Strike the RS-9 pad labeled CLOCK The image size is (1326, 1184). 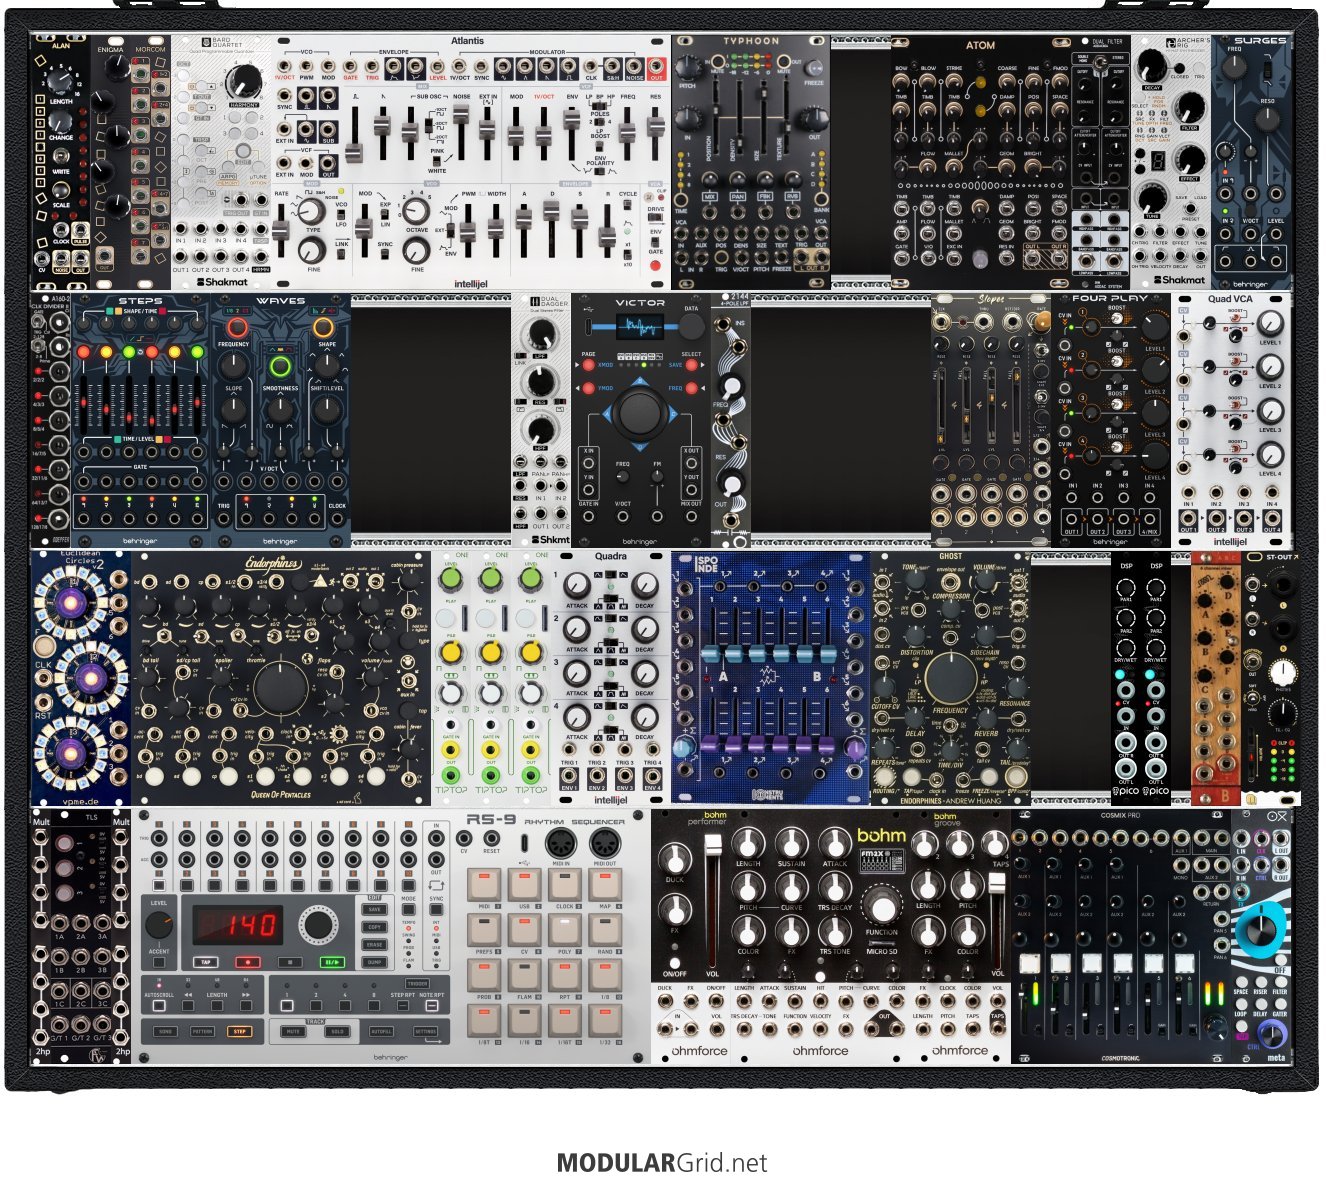[x=565, y=885]
